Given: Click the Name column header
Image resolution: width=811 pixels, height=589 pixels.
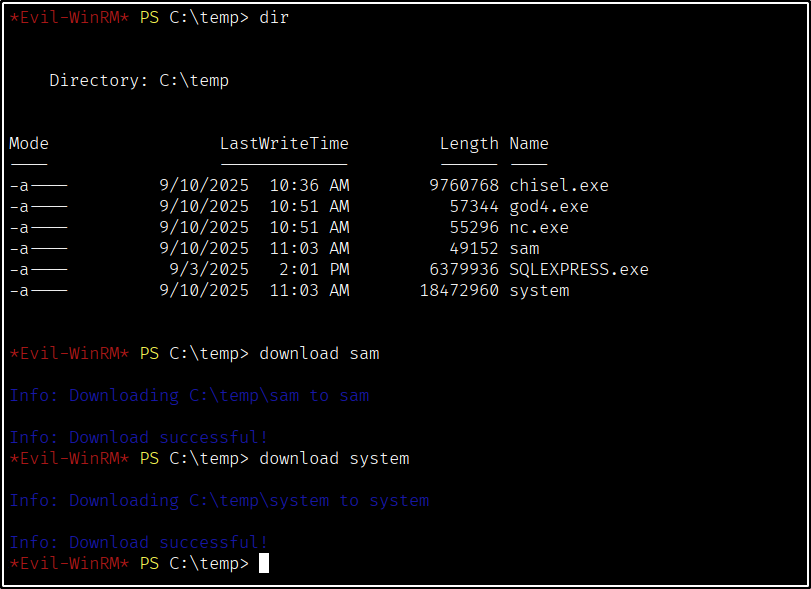Looking at the screenshot, I should click(x=528, y=144).
